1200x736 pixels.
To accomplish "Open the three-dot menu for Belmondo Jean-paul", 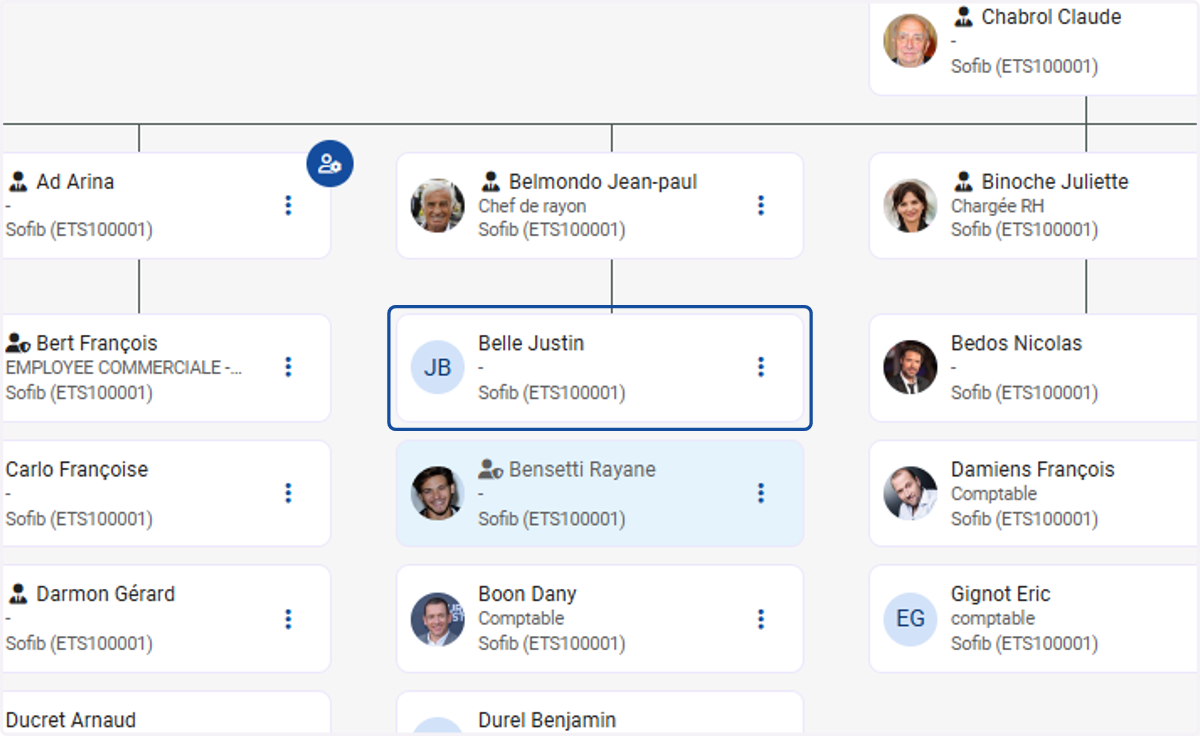I will tap(761, 205).
